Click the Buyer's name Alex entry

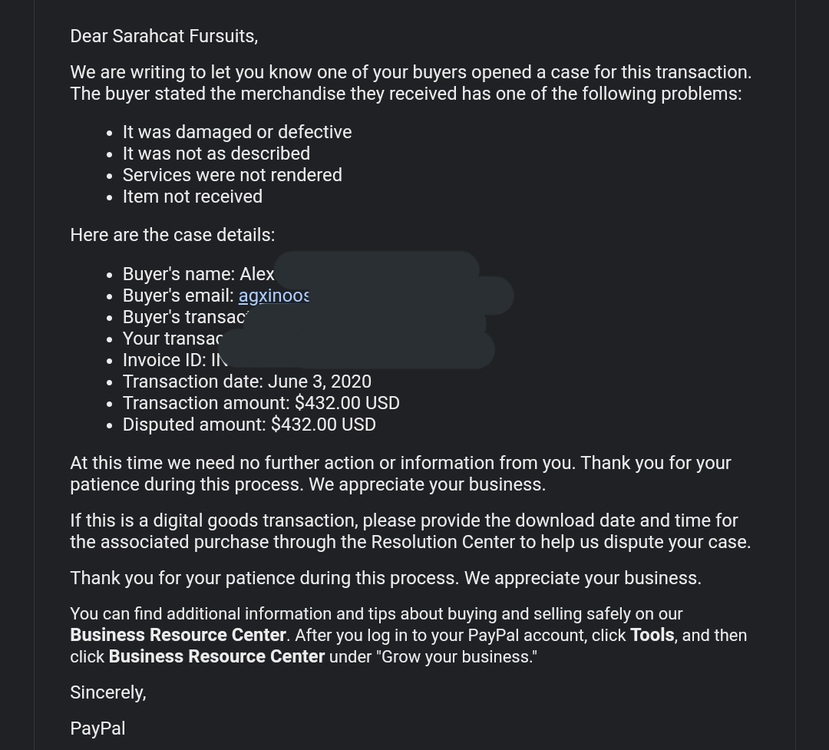click(x=198, y=274)
